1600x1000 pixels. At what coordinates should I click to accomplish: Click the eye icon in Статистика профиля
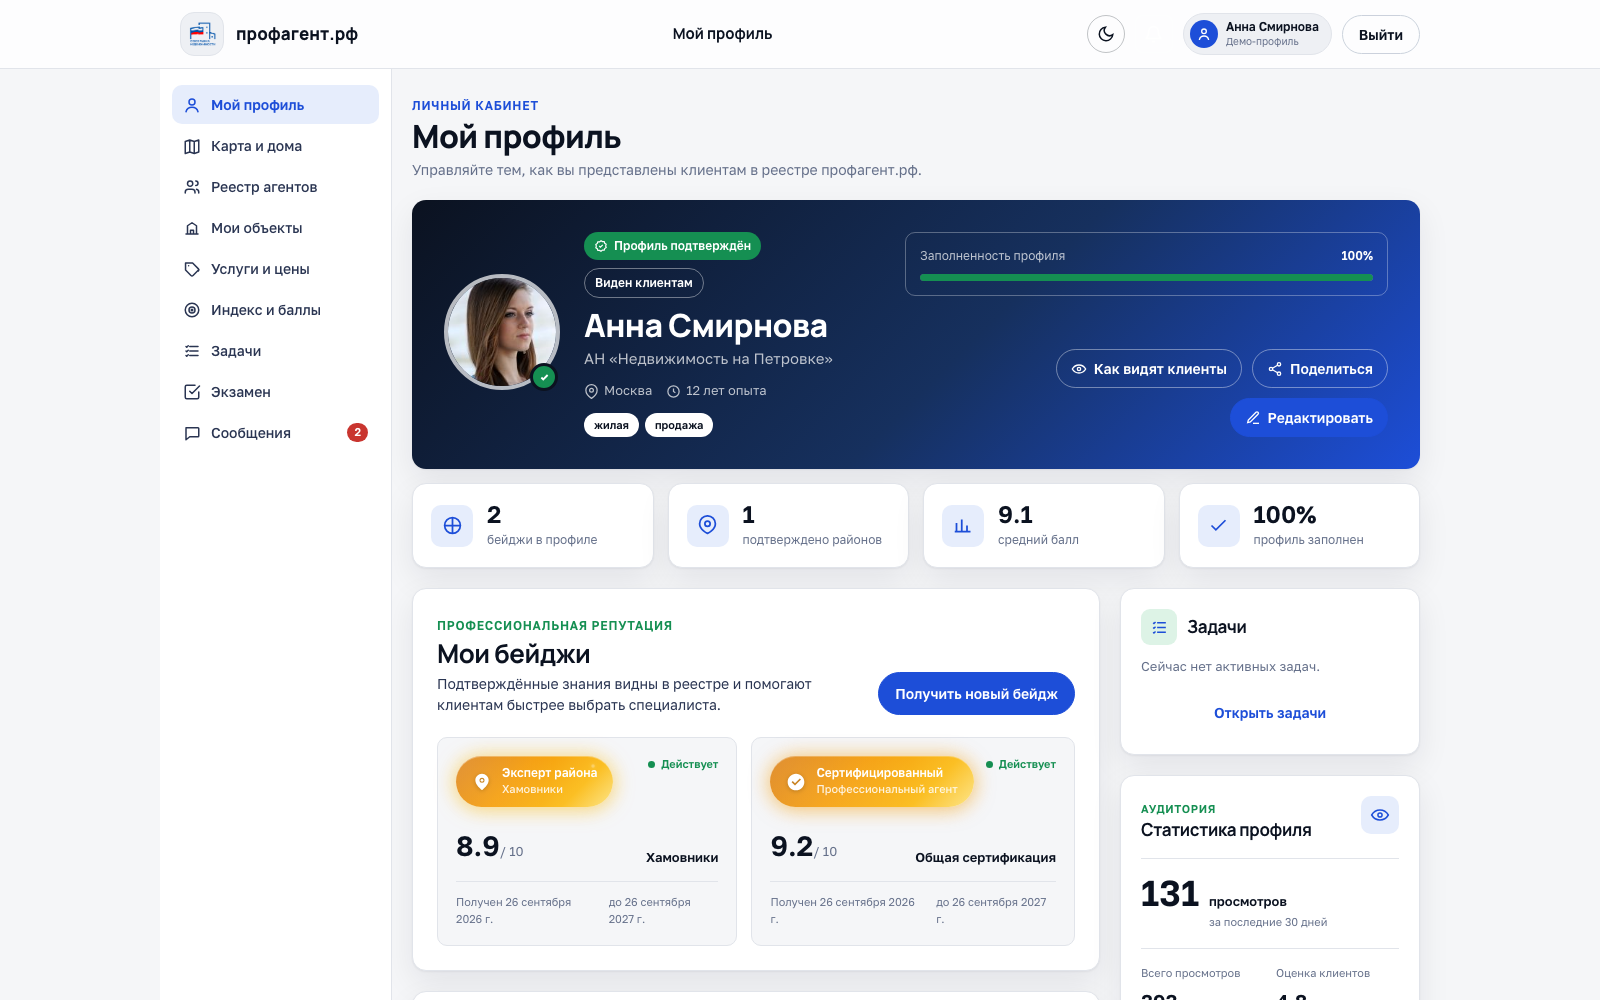click(x=1380, y=815)
